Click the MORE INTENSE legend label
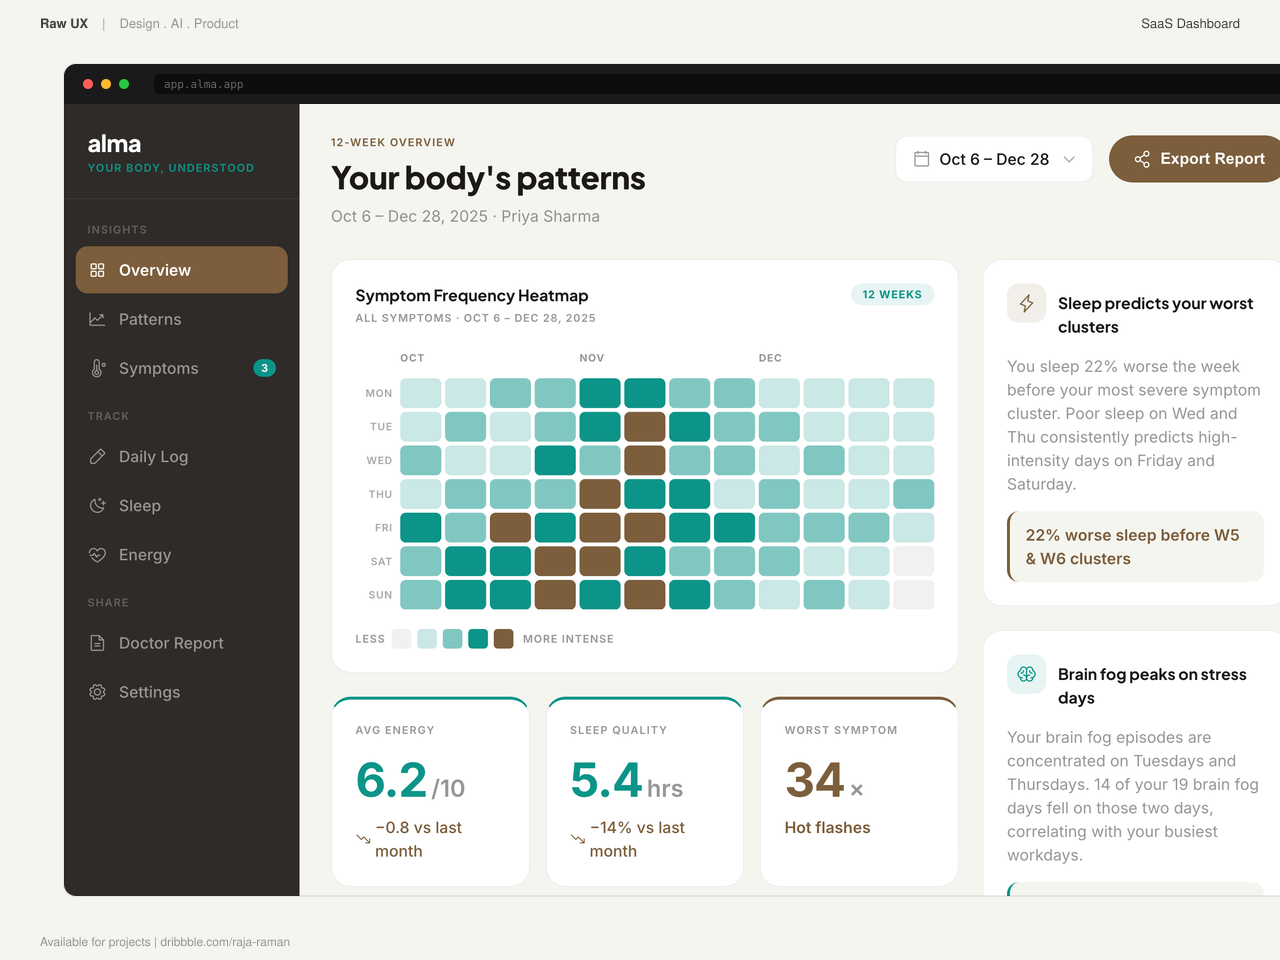This screenshot has width=1280, height=960. [568, 639]
